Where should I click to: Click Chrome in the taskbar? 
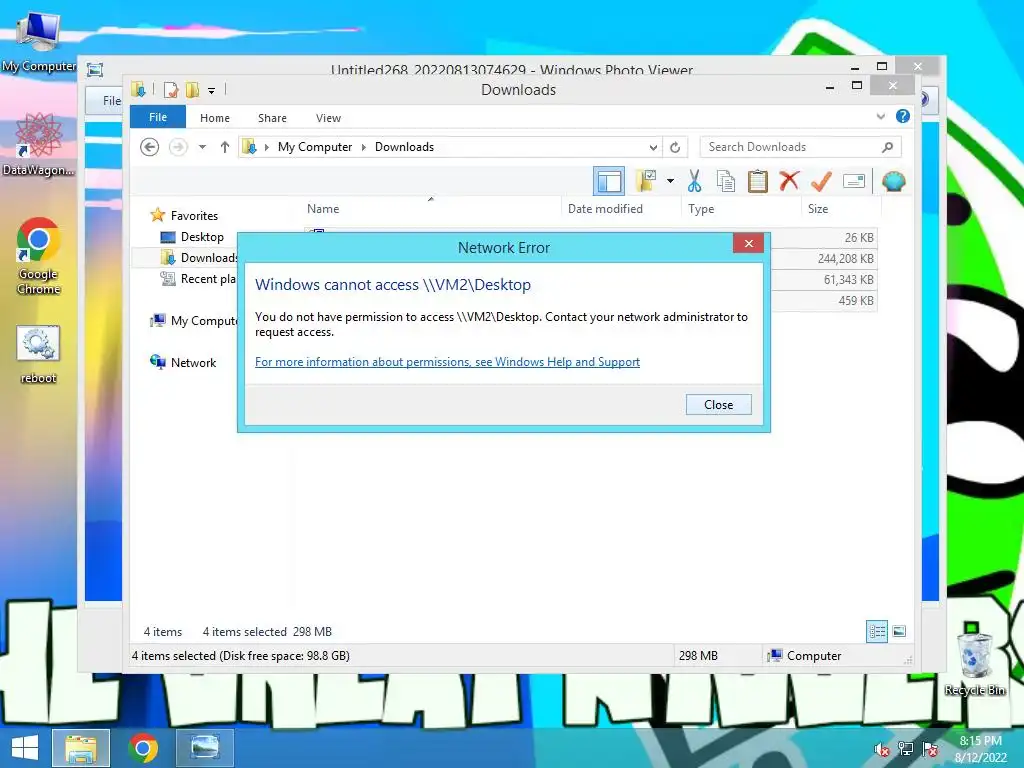(x=143, y=748)
